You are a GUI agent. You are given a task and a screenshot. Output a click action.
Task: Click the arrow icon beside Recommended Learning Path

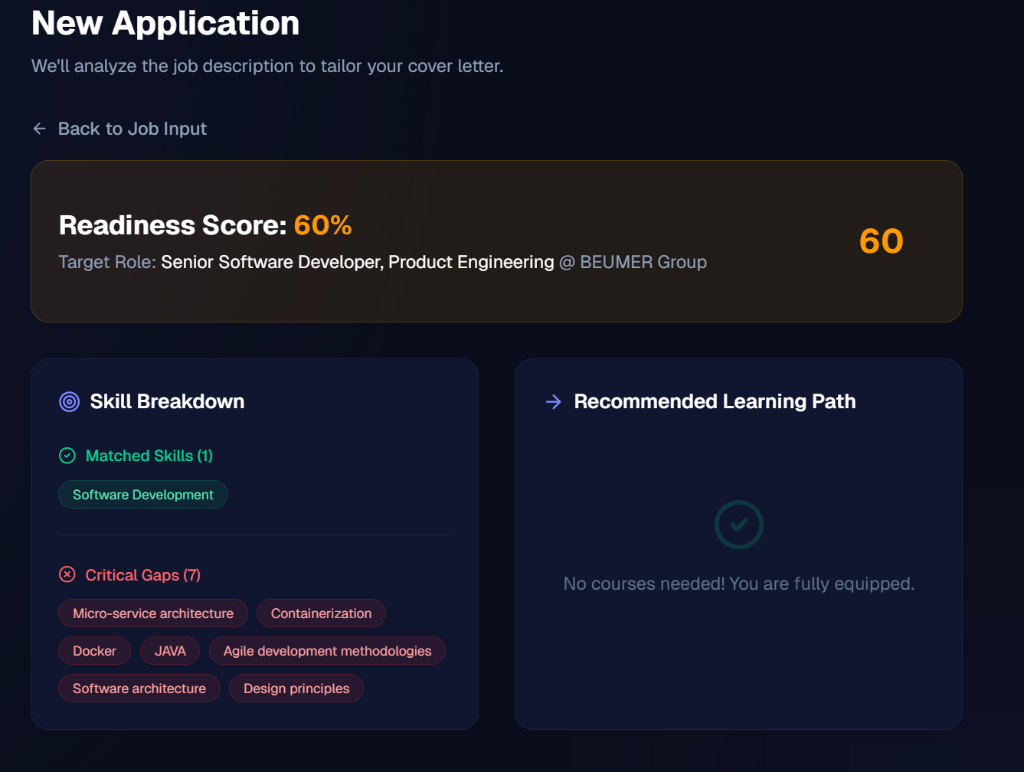tap(552, 401)
